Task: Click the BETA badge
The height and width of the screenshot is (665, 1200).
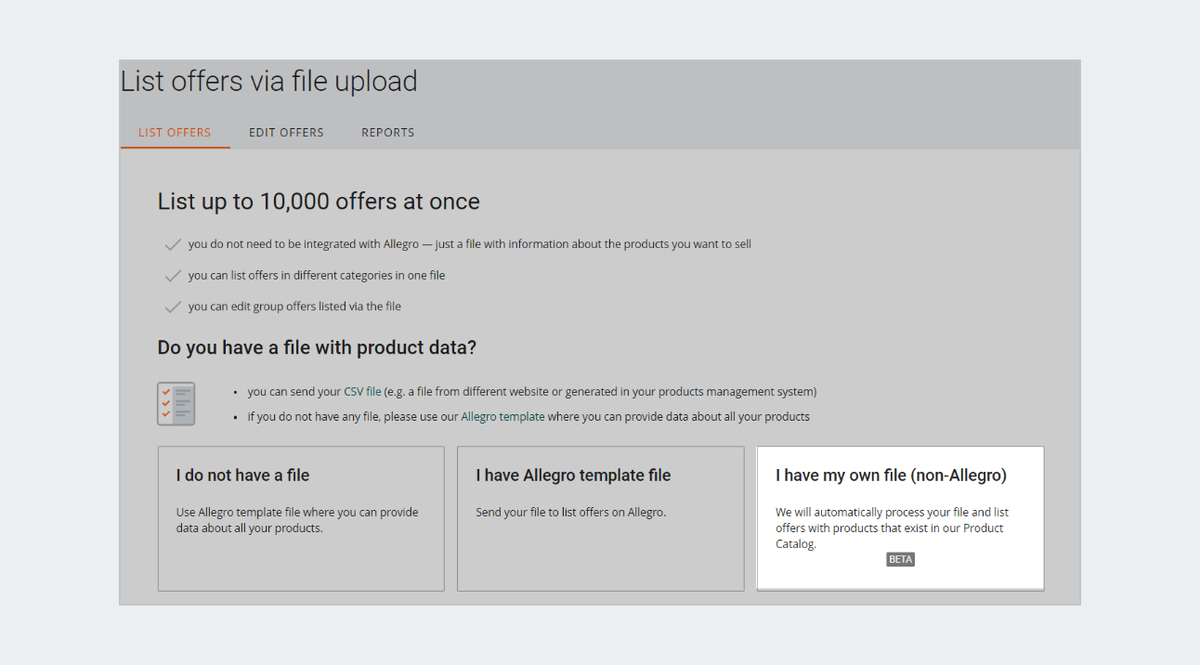Action: [900, 560]
